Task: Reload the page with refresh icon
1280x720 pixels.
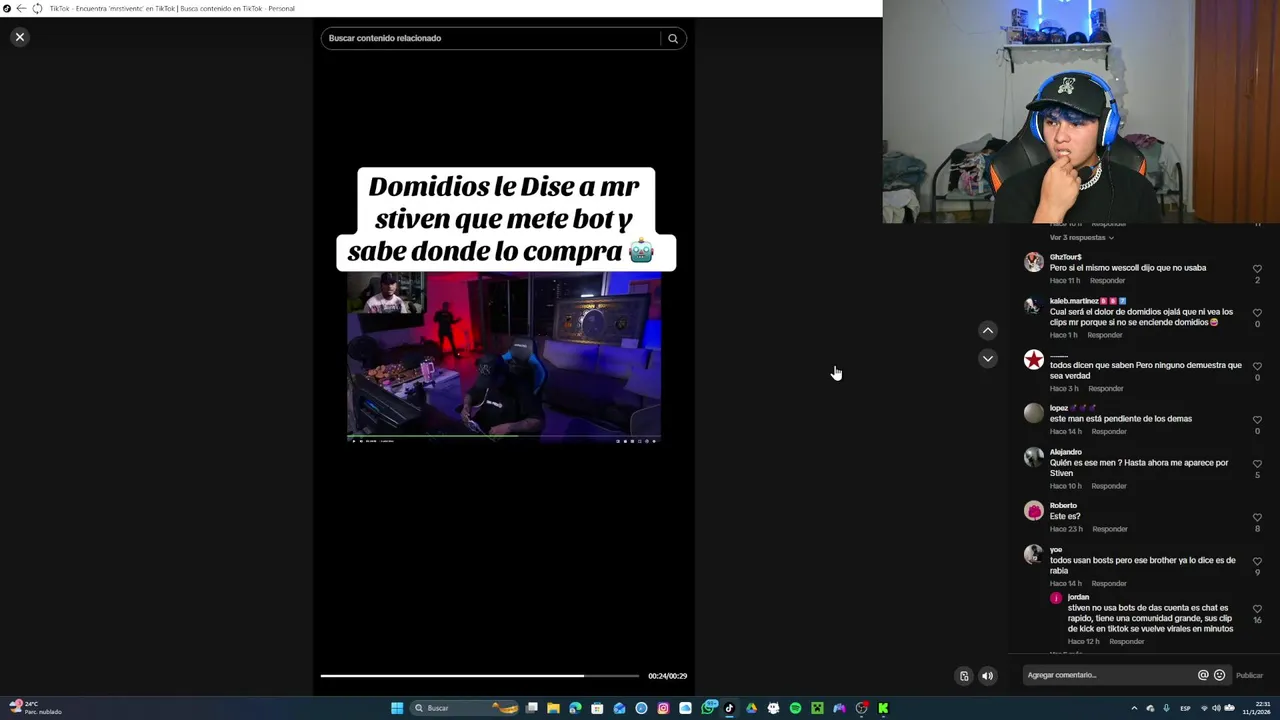Action: pyautogui.click(x=37, y=8)
